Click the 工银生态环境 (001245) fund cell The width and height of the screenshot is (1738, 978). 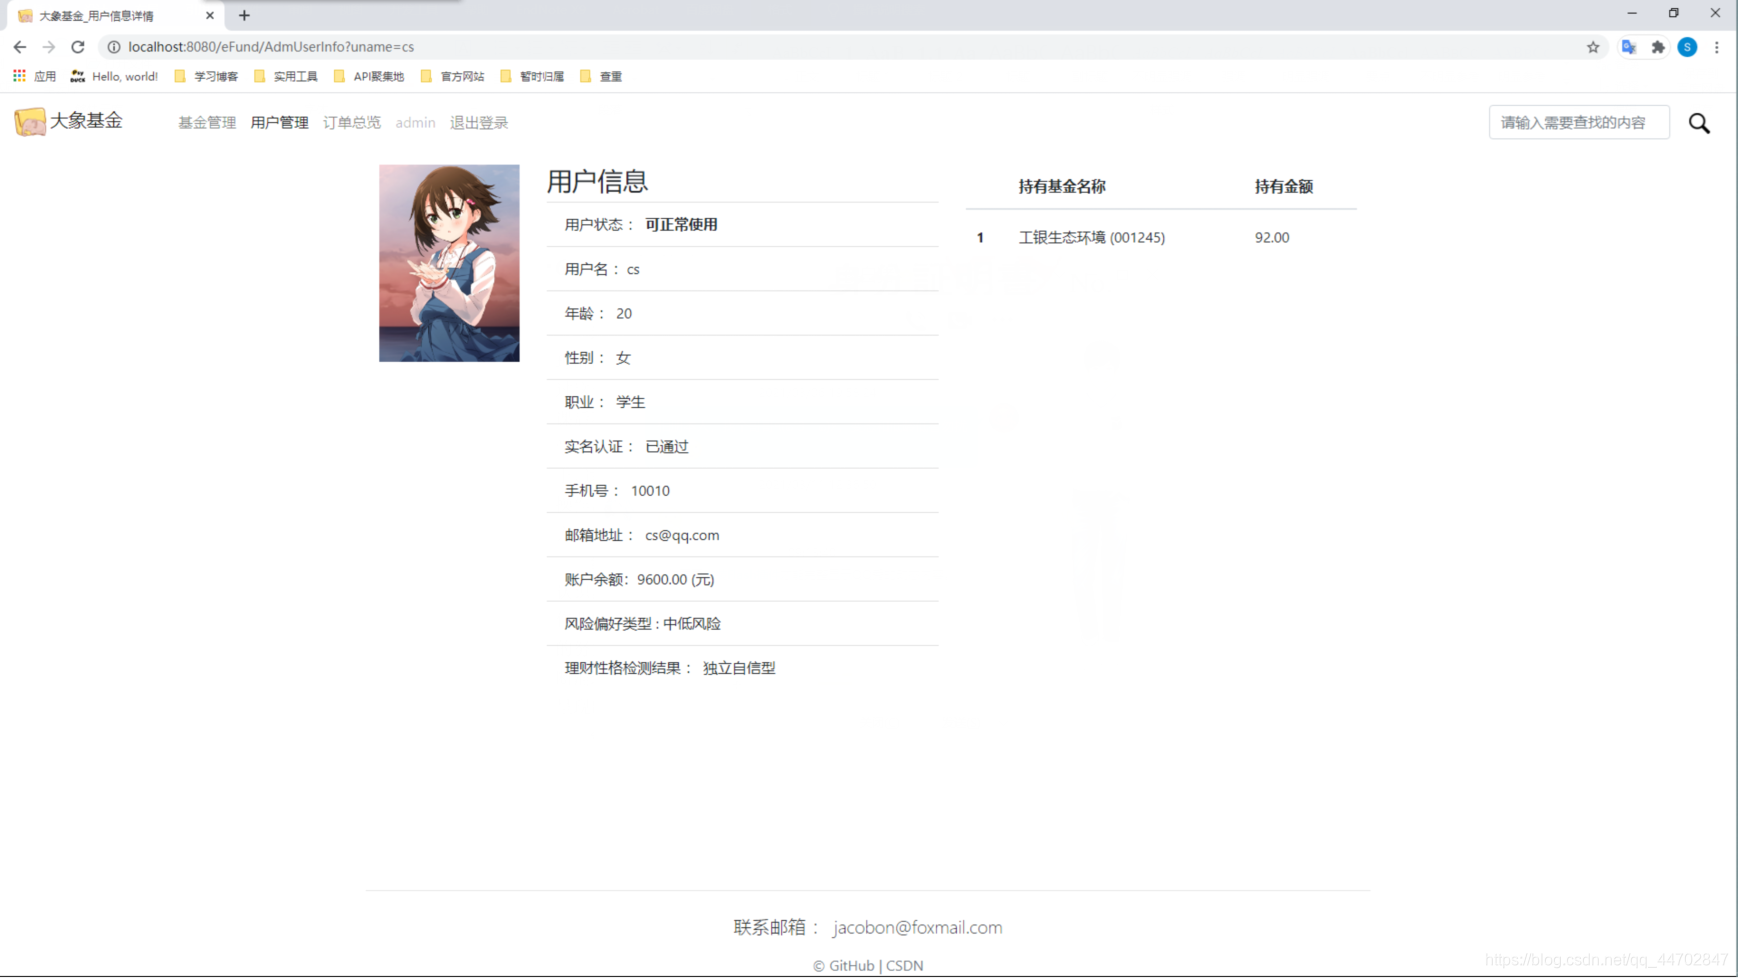[1092, 237]
